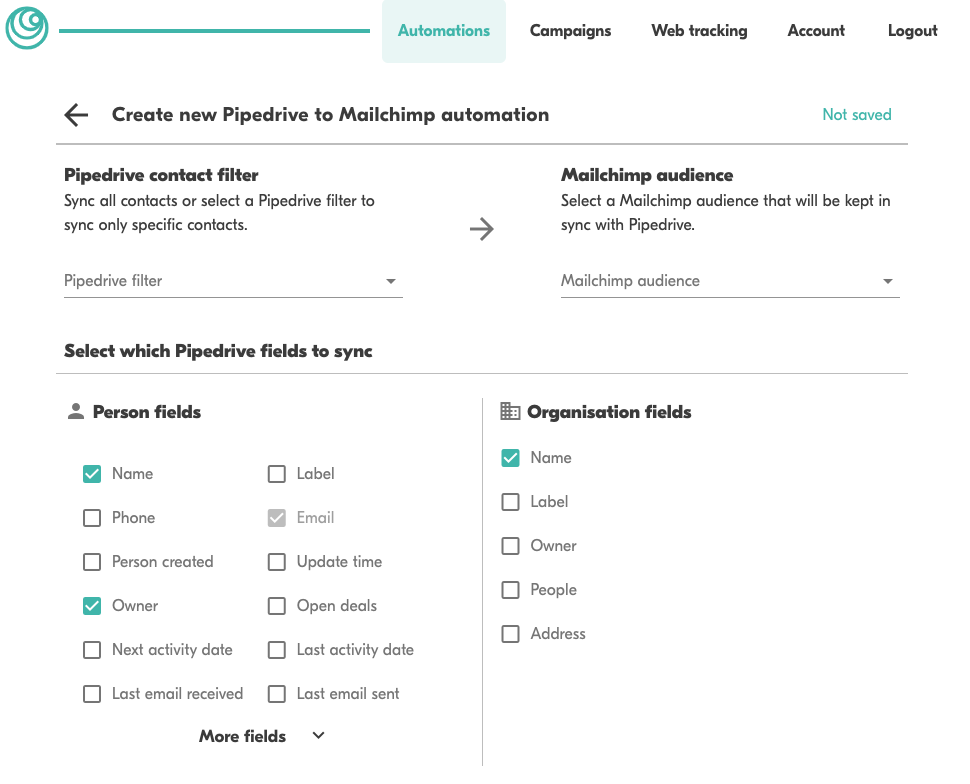Click the Not saved status text

(x=857, y=114)
